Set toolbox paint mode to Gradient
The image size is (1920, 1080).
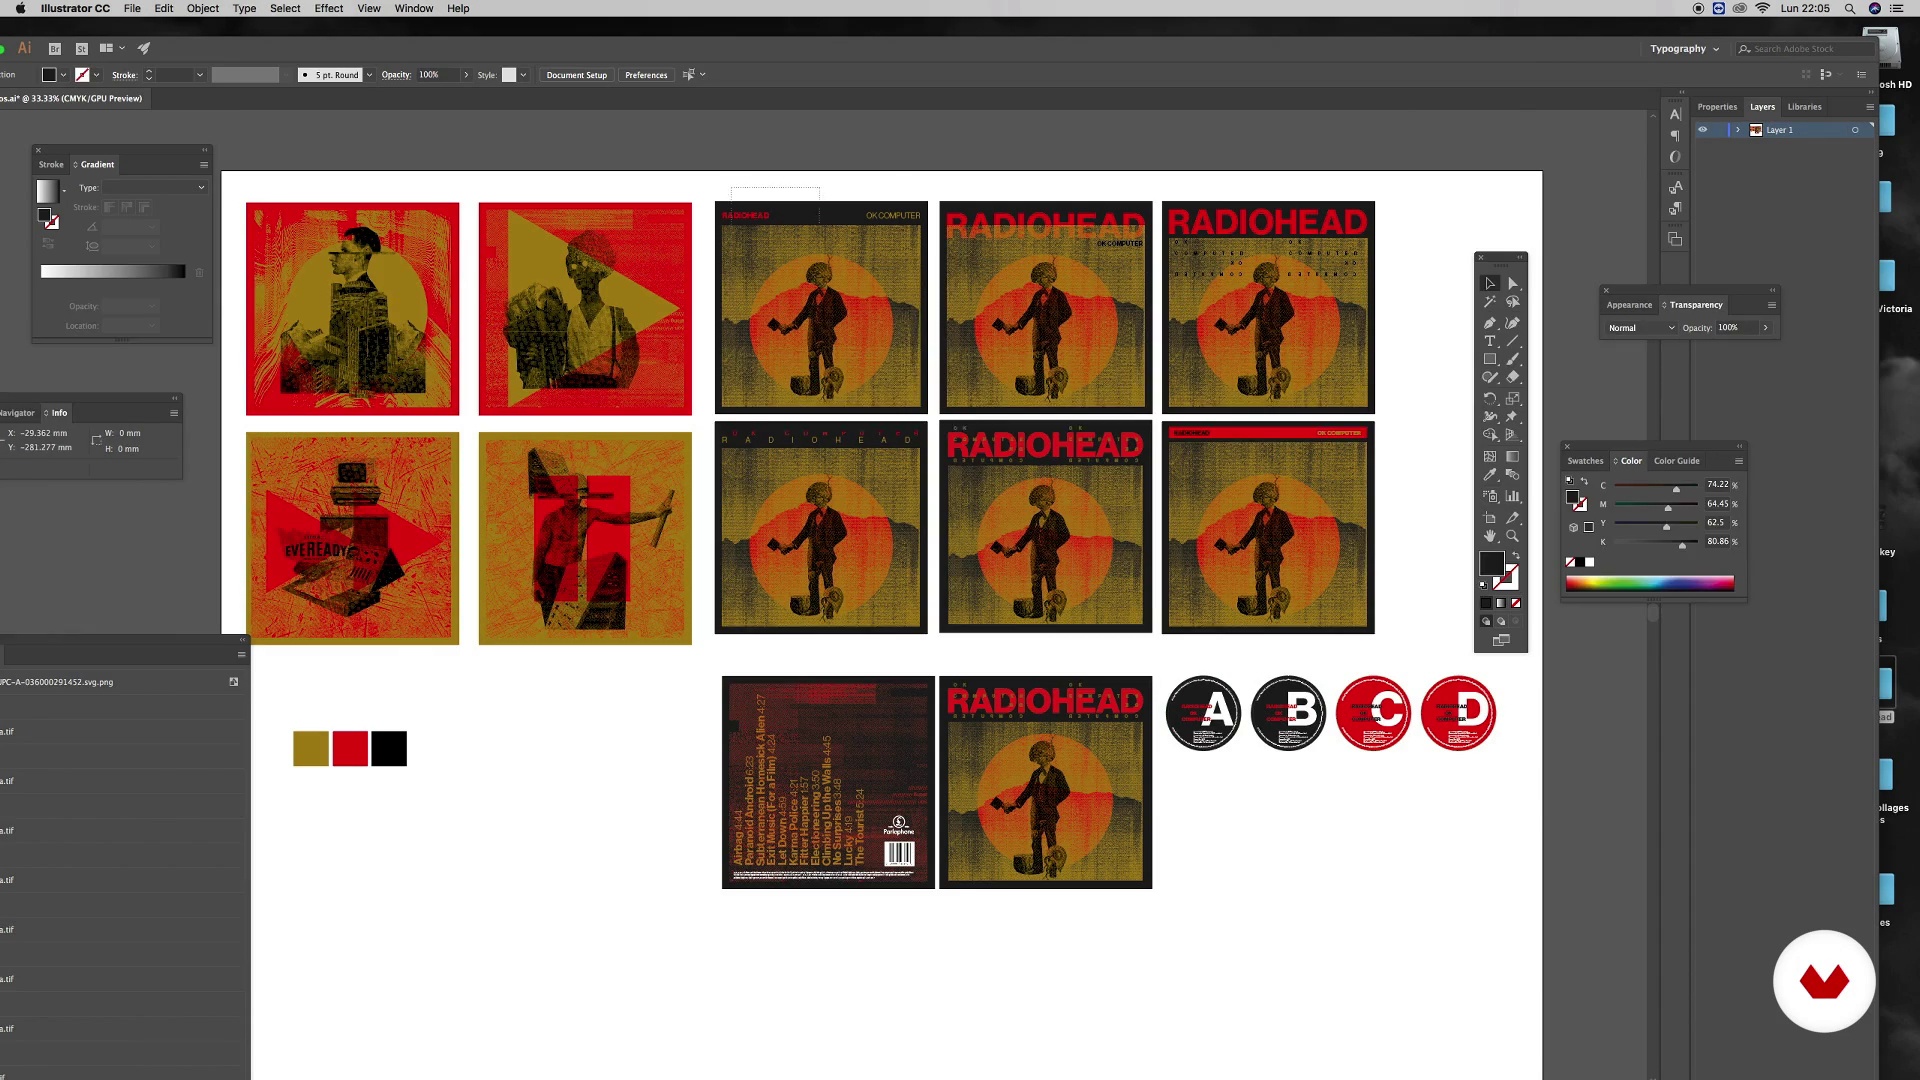point(1500,603)
